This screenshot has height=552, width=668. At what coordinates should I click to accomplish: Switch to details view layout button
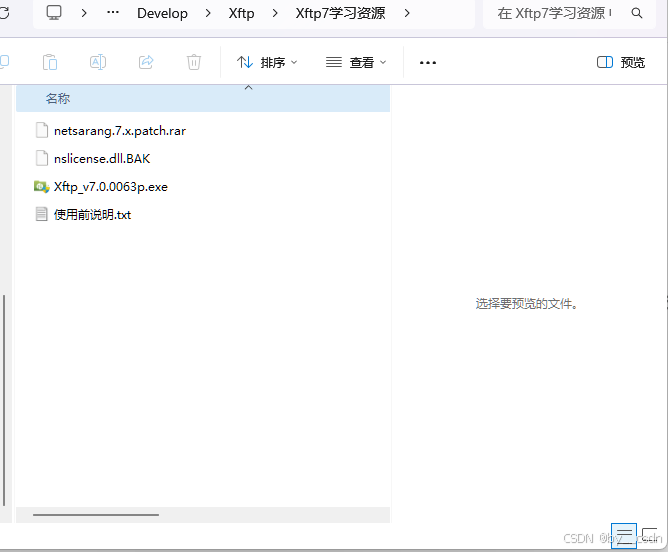pos(624,535)
